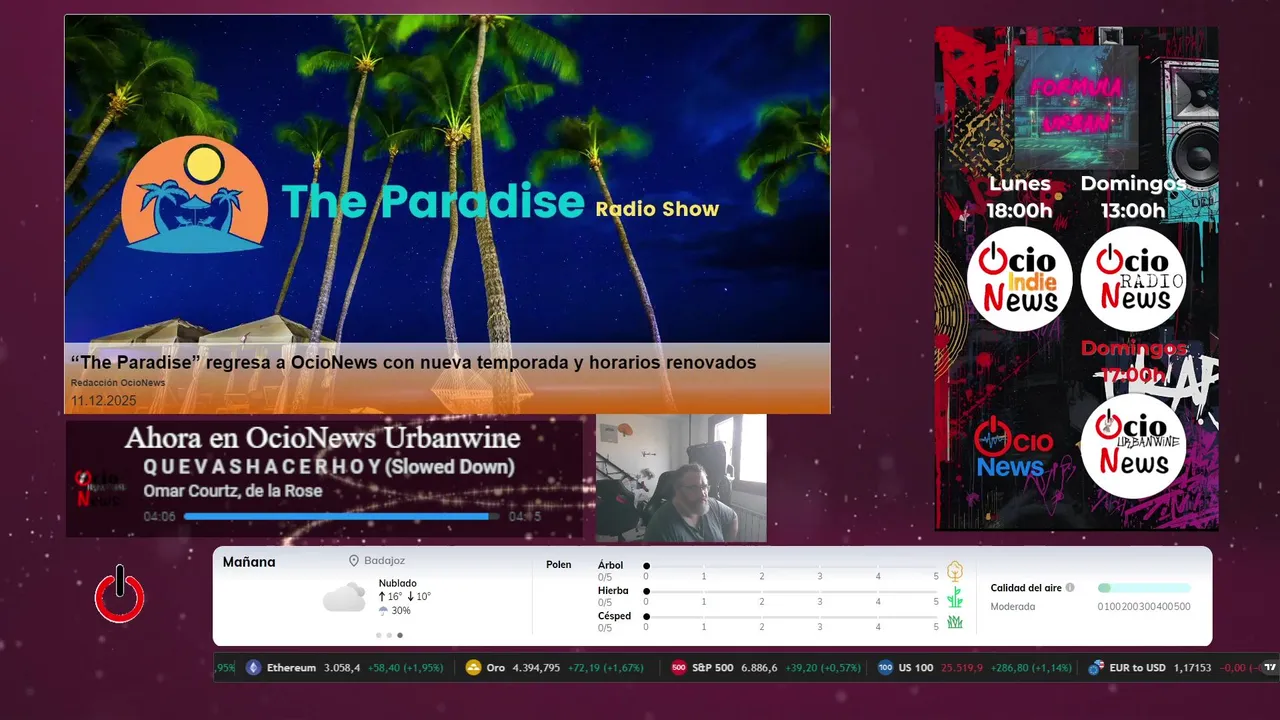Image resolution: width=1280 pixels, height=720 pixels.
Task: Click the tree pollen icon beside Árbol
Action: [955, 571]
